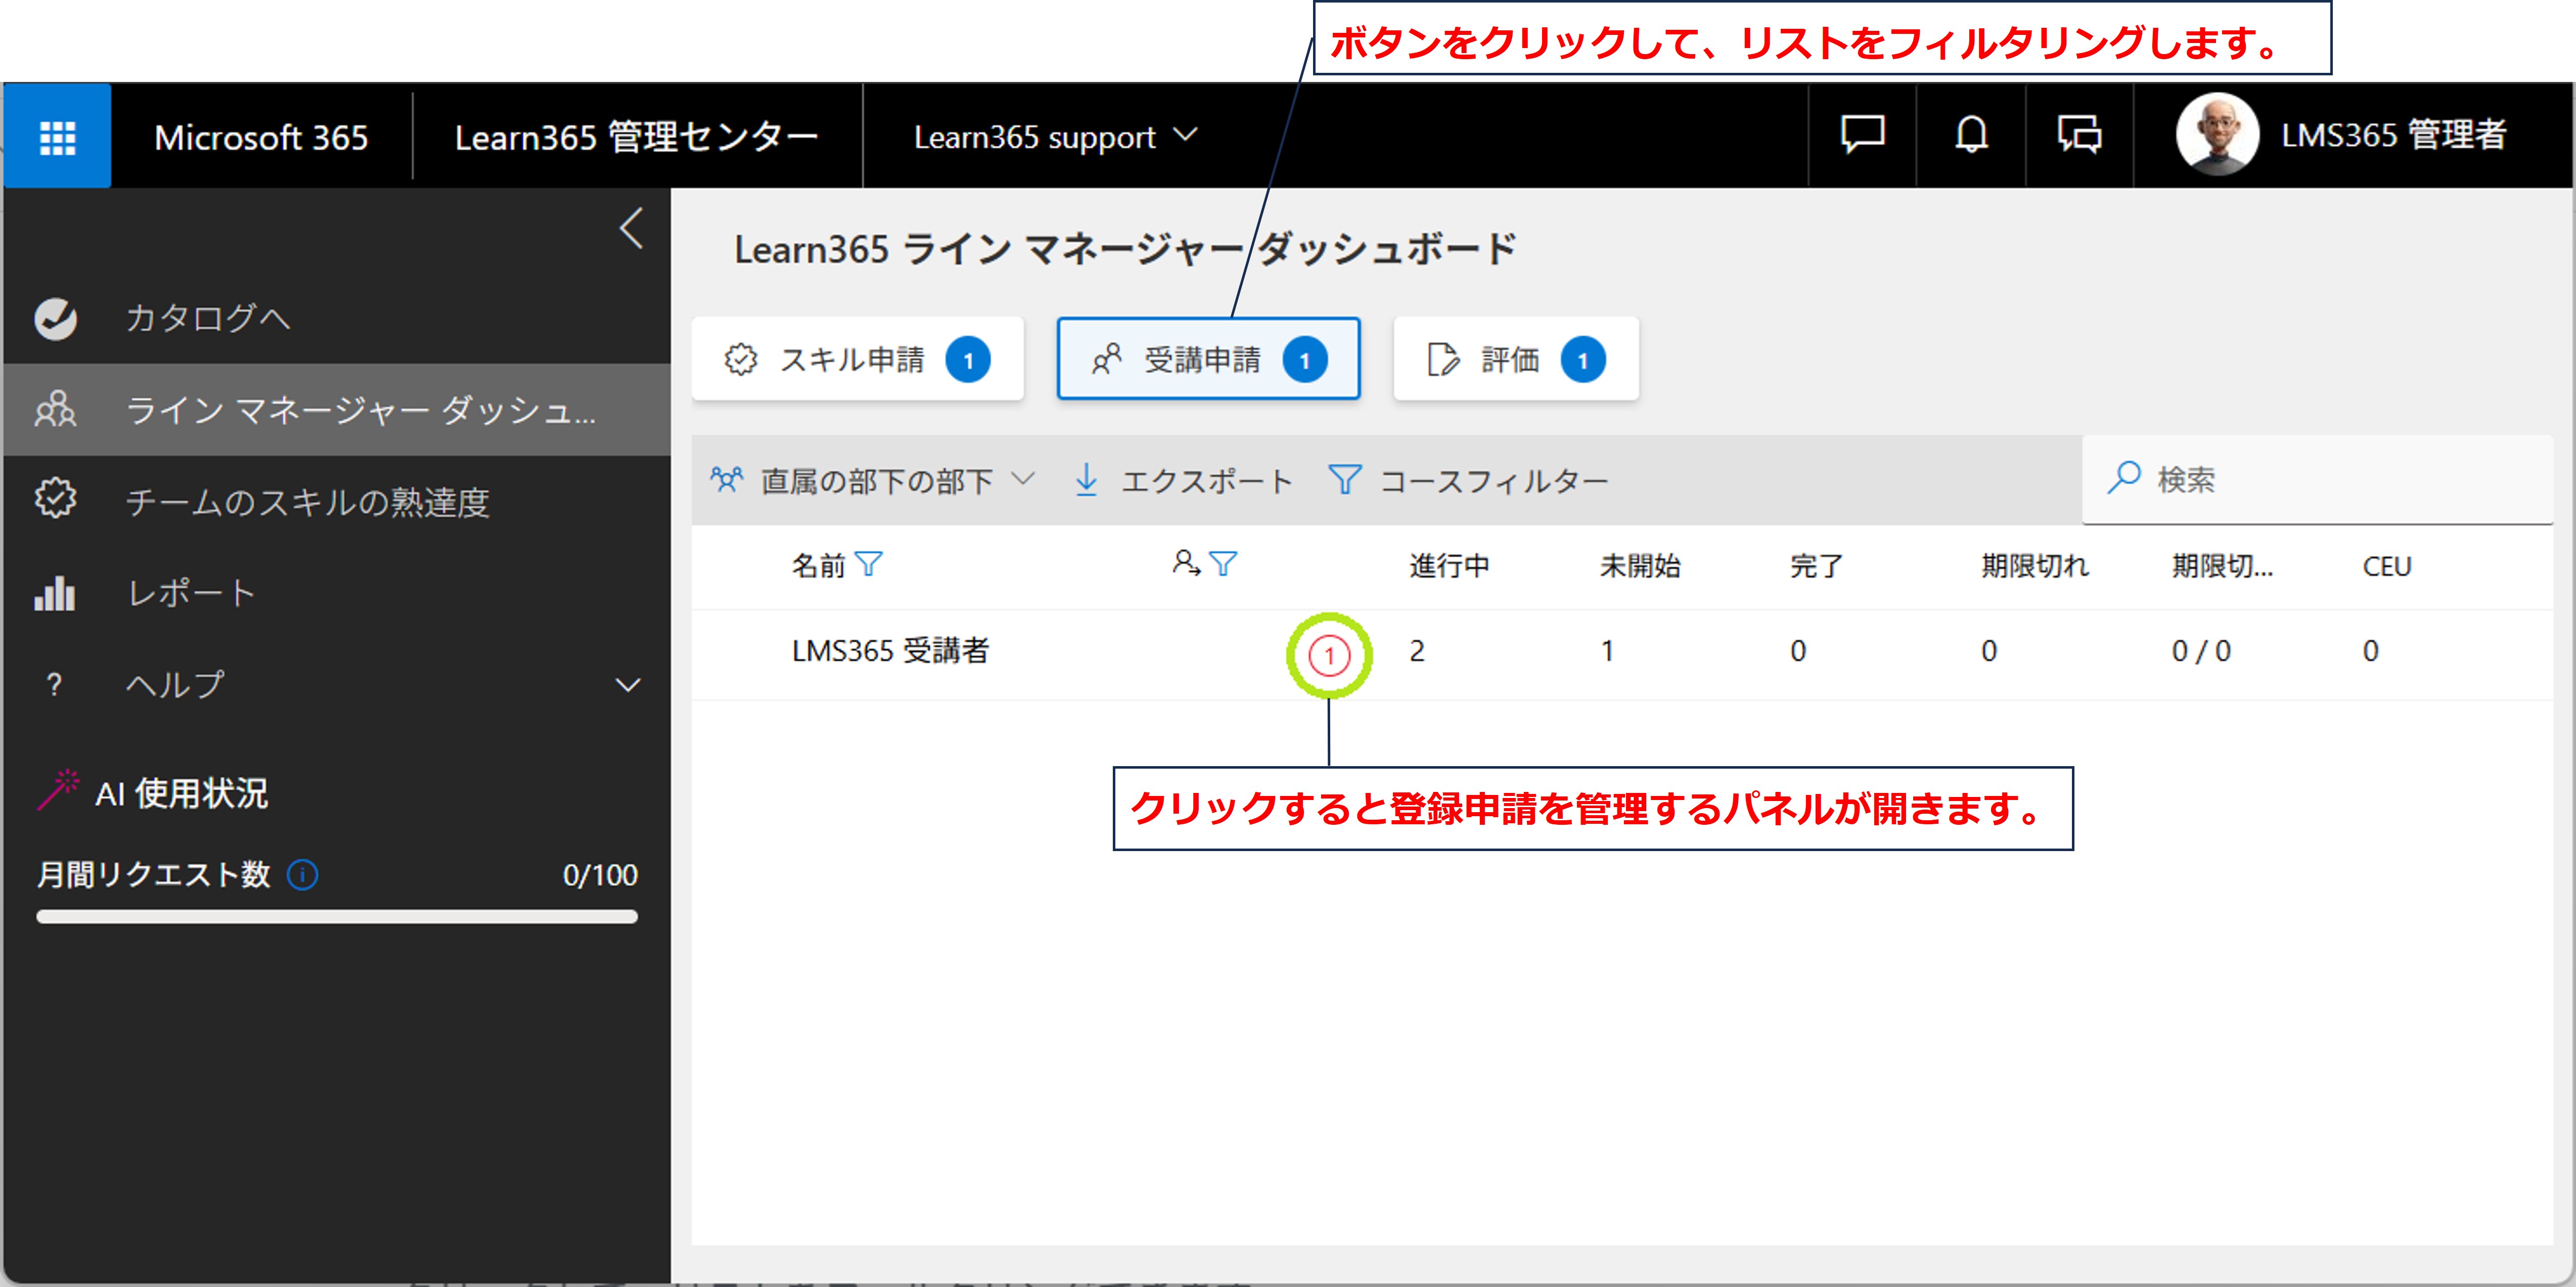The width and height of the screenshot is (2576, 1287).
Task: Click ヘルプ in the sidebar
Action: tap(175, 685)
